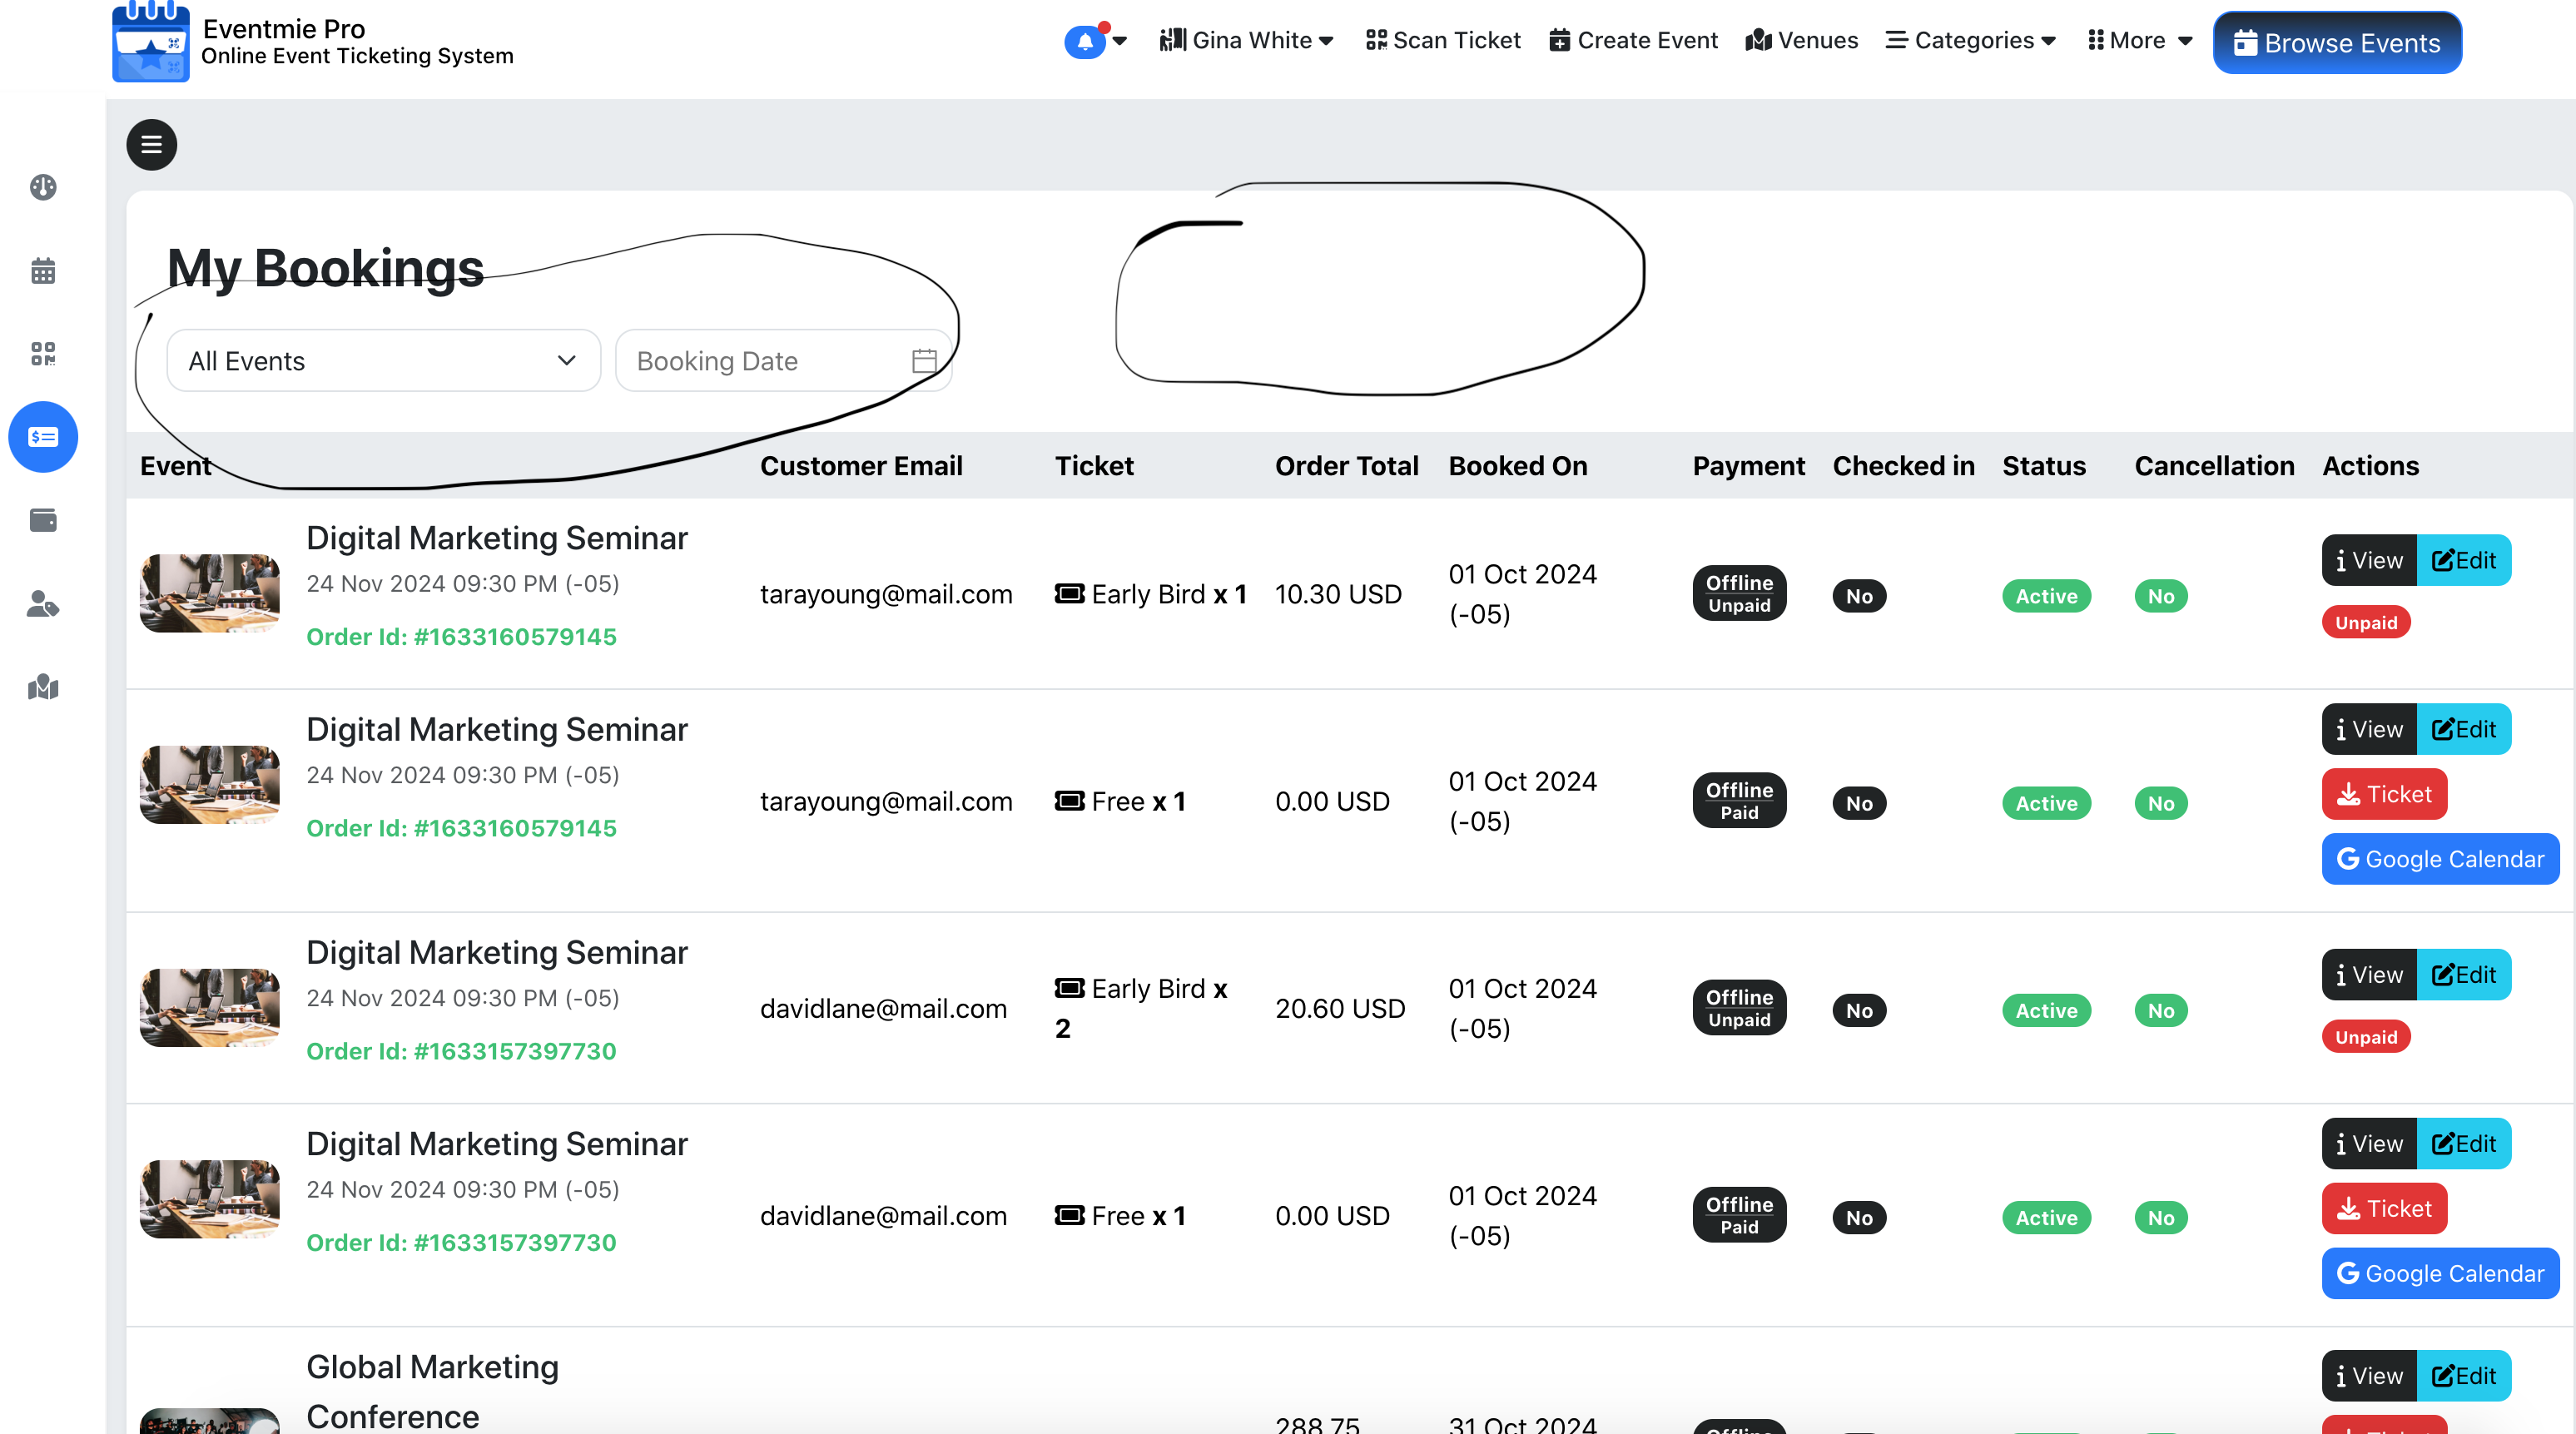Image resolution: width=2576 pixels, height=1434 pixels.
Task: Click the users sidebar icon
Action: pos(43,604)
